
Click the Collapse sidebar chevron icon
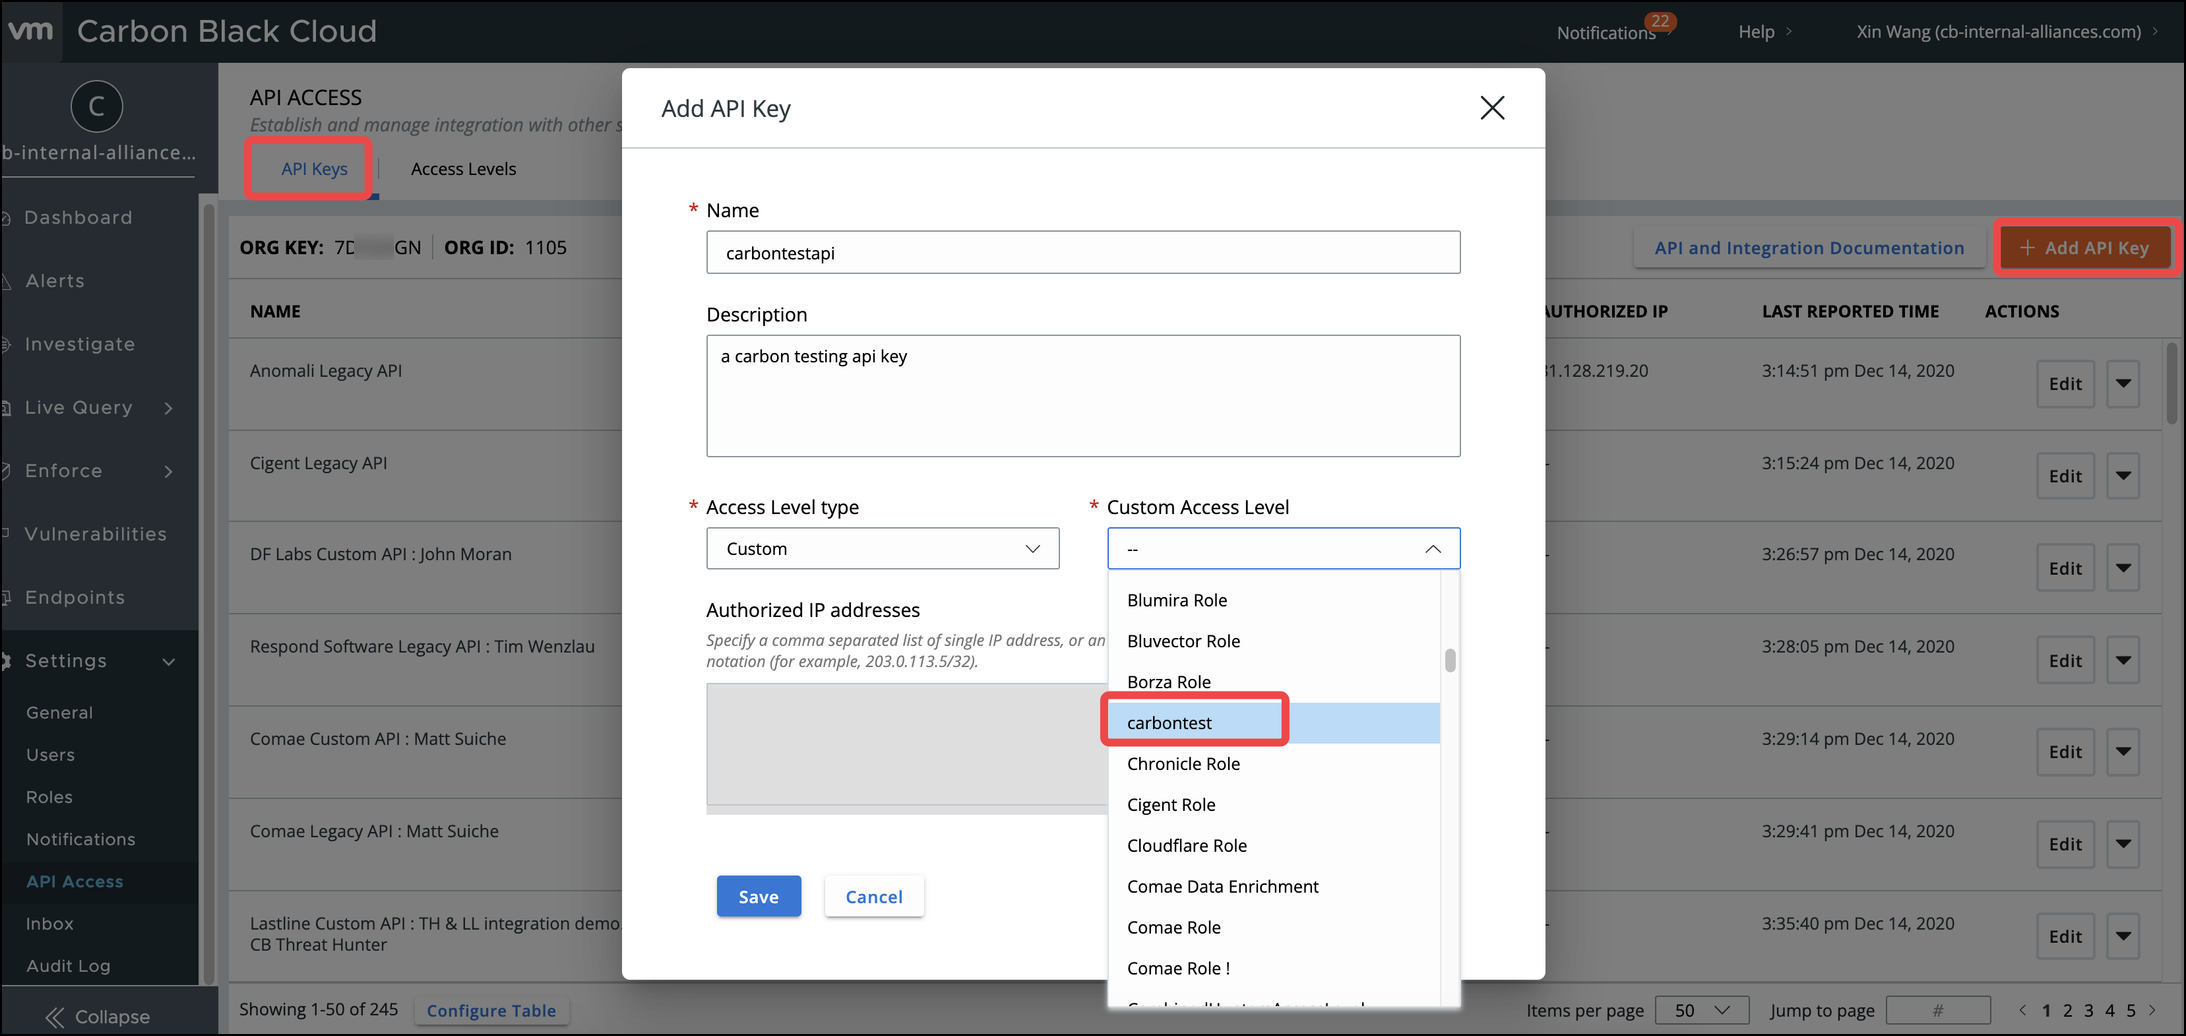pyautogui.click(x=55, y=1017)
